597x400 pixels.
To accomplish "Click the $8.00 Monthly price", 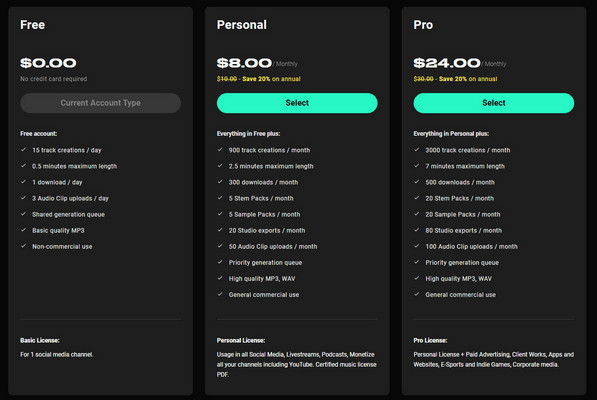I will [257, 63].
